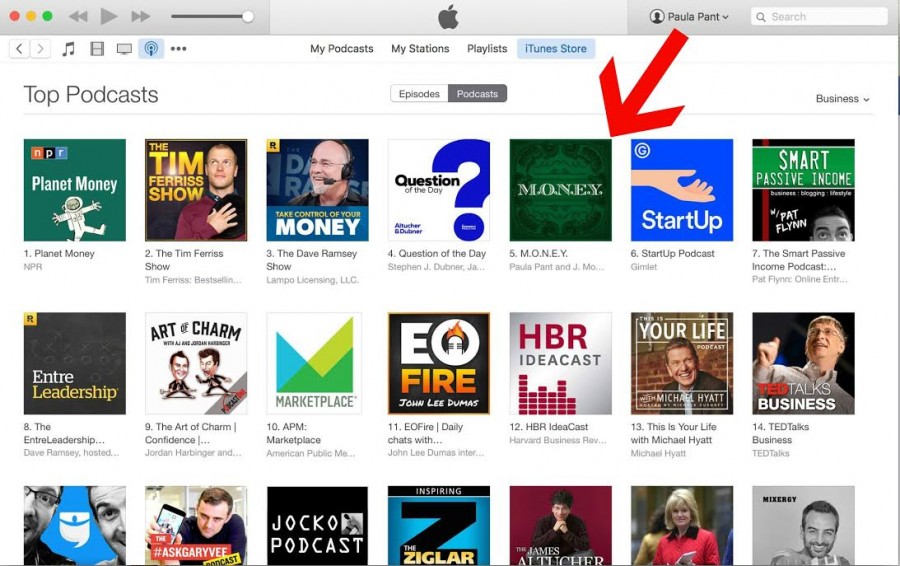Open the Planet Money podcast title link
Viewport: 900px width, 566px height.
tap(59, 253)
